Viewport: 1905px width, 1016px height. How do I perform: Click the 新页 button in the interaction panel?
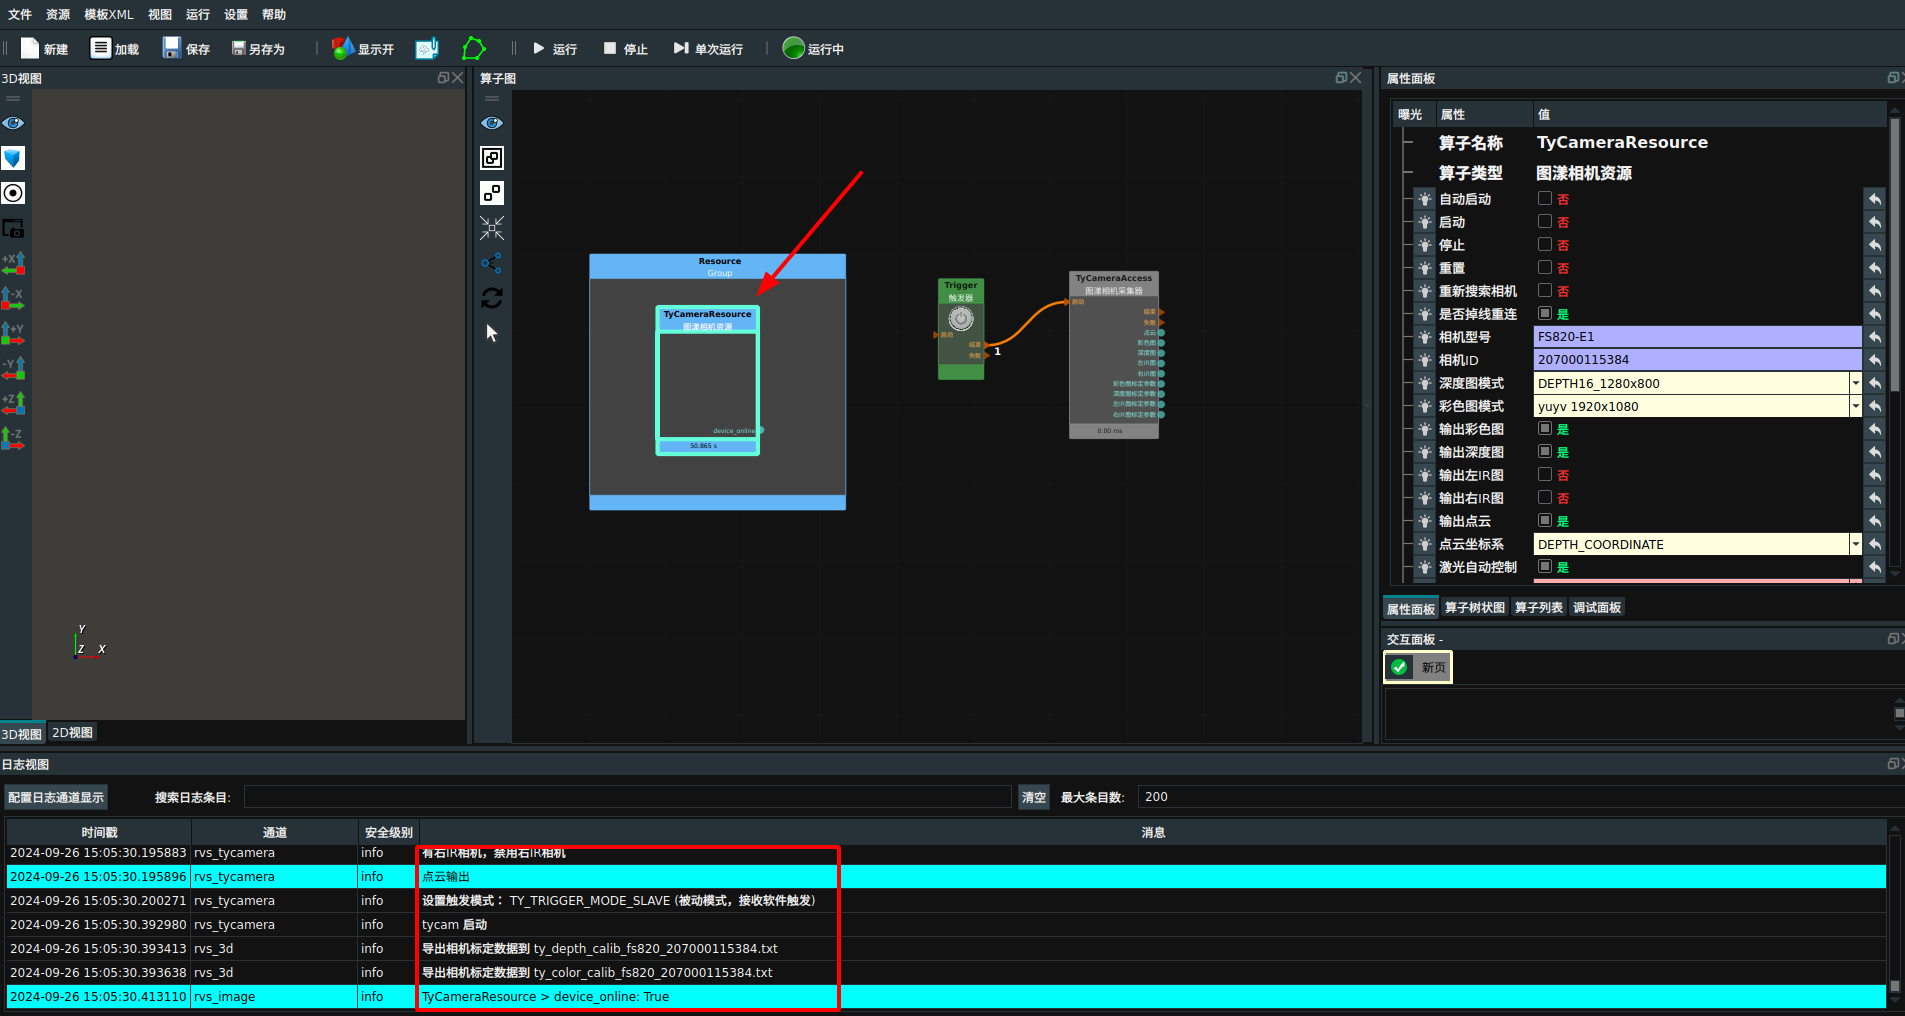point(1418,667)
